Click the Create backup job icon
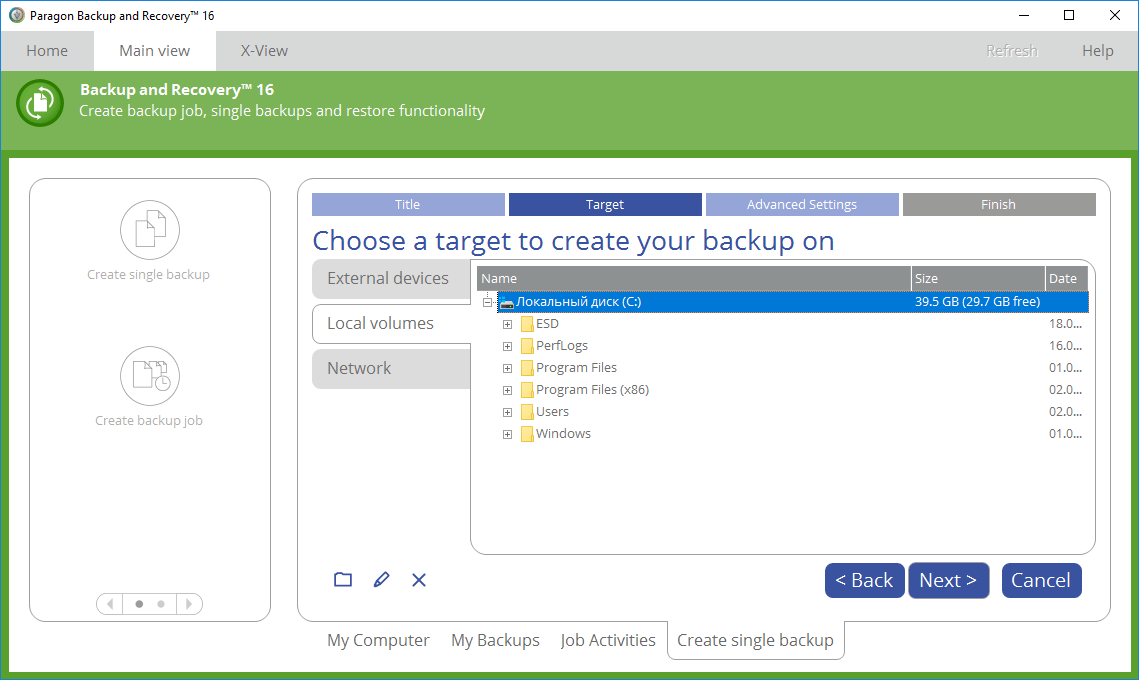This screenshot has width=1139, height=680. tap(150, 376)
